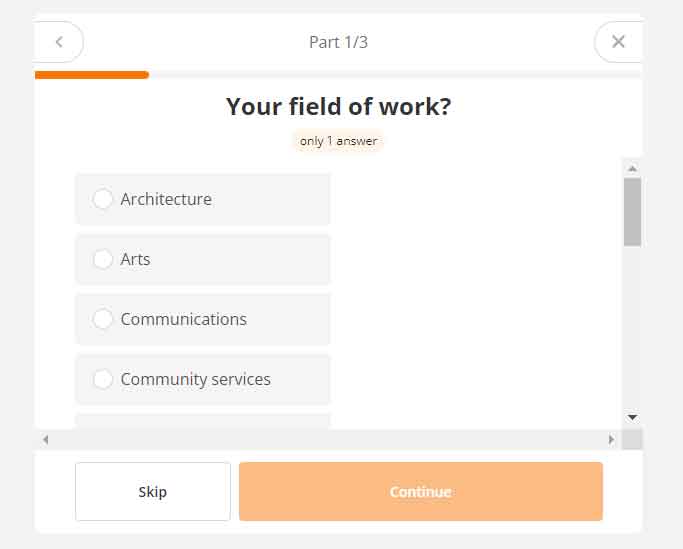Select Community services option
Viewport: 683px width, 549px height.
103,379
